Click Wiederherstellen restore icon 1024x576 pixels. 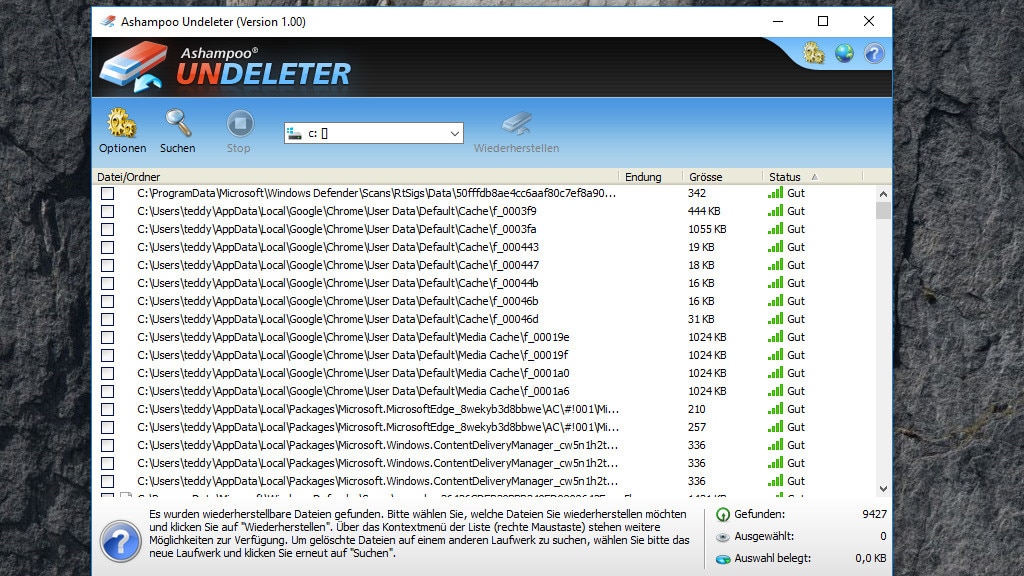coord(517,123)
